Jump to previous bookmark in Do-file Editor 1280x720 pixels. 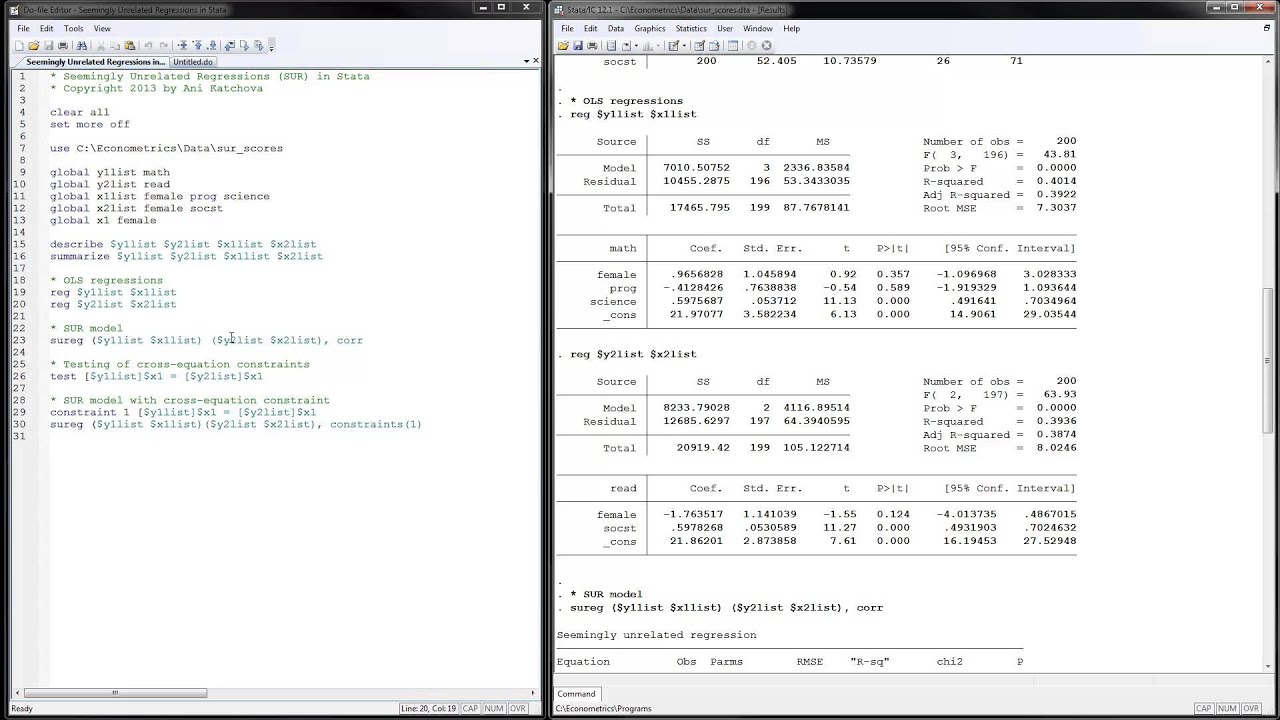tap(198, 45)
